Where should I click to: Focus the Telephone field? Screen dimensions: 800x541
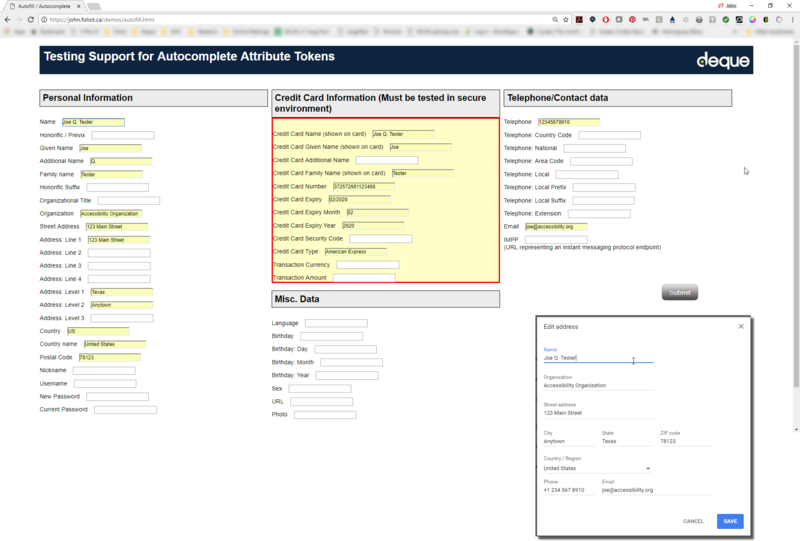pos(569,122)
